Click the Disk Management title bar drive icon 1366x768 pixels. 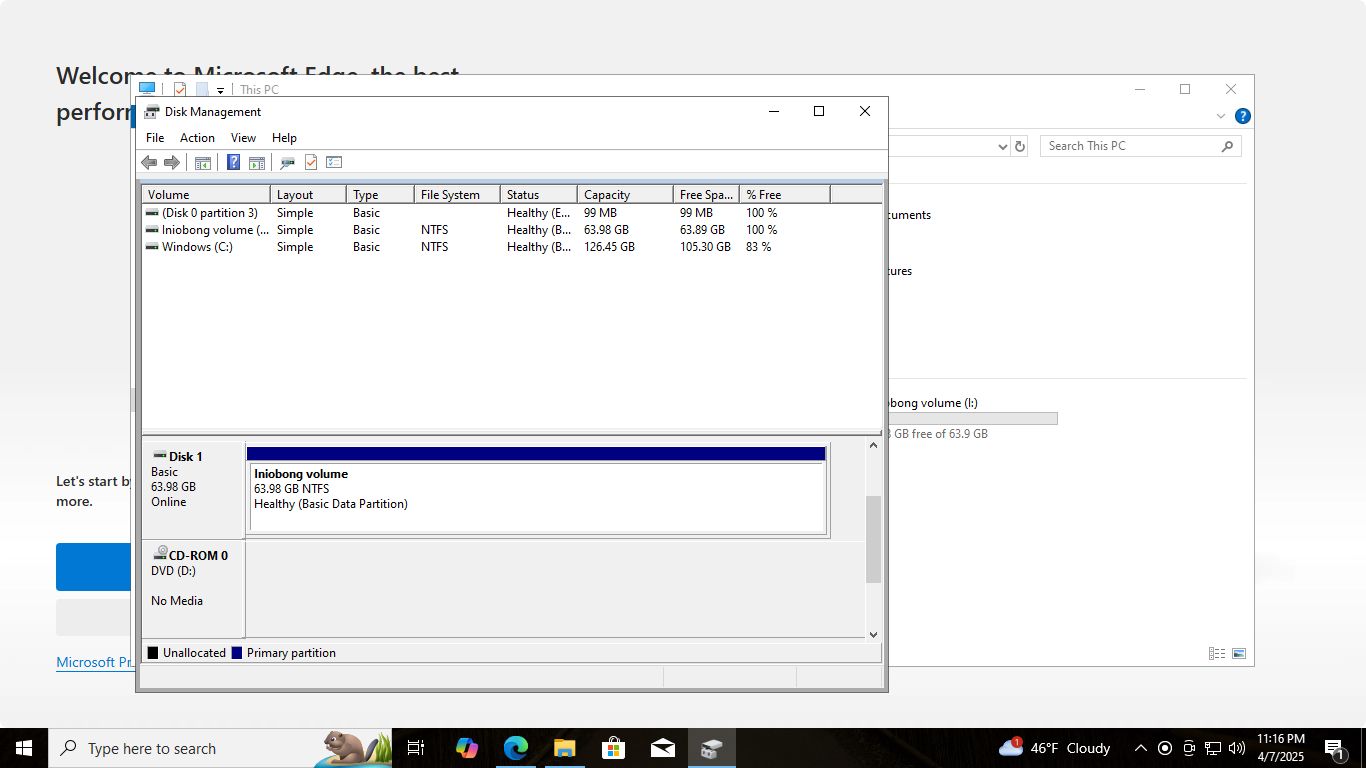(x=152, y=112)
